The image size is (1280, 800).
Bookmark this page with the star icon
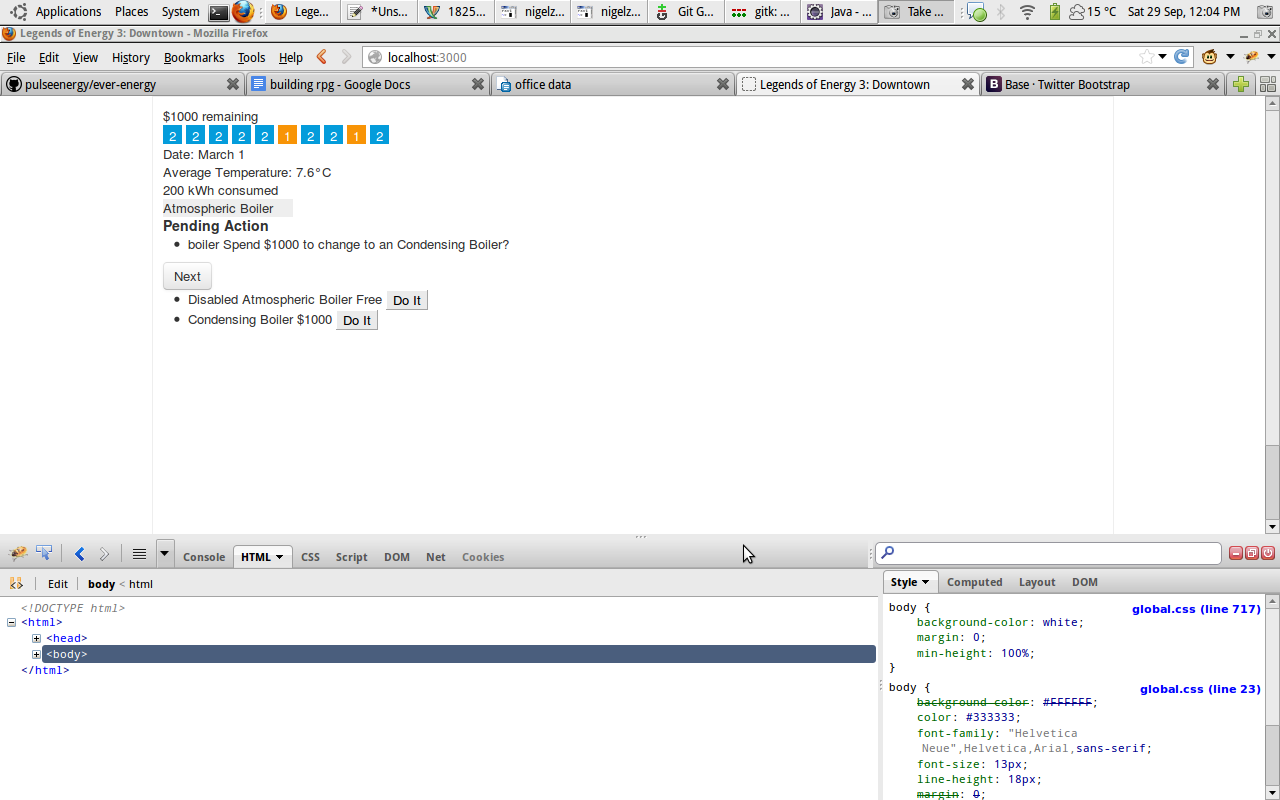click(1146, 57)
